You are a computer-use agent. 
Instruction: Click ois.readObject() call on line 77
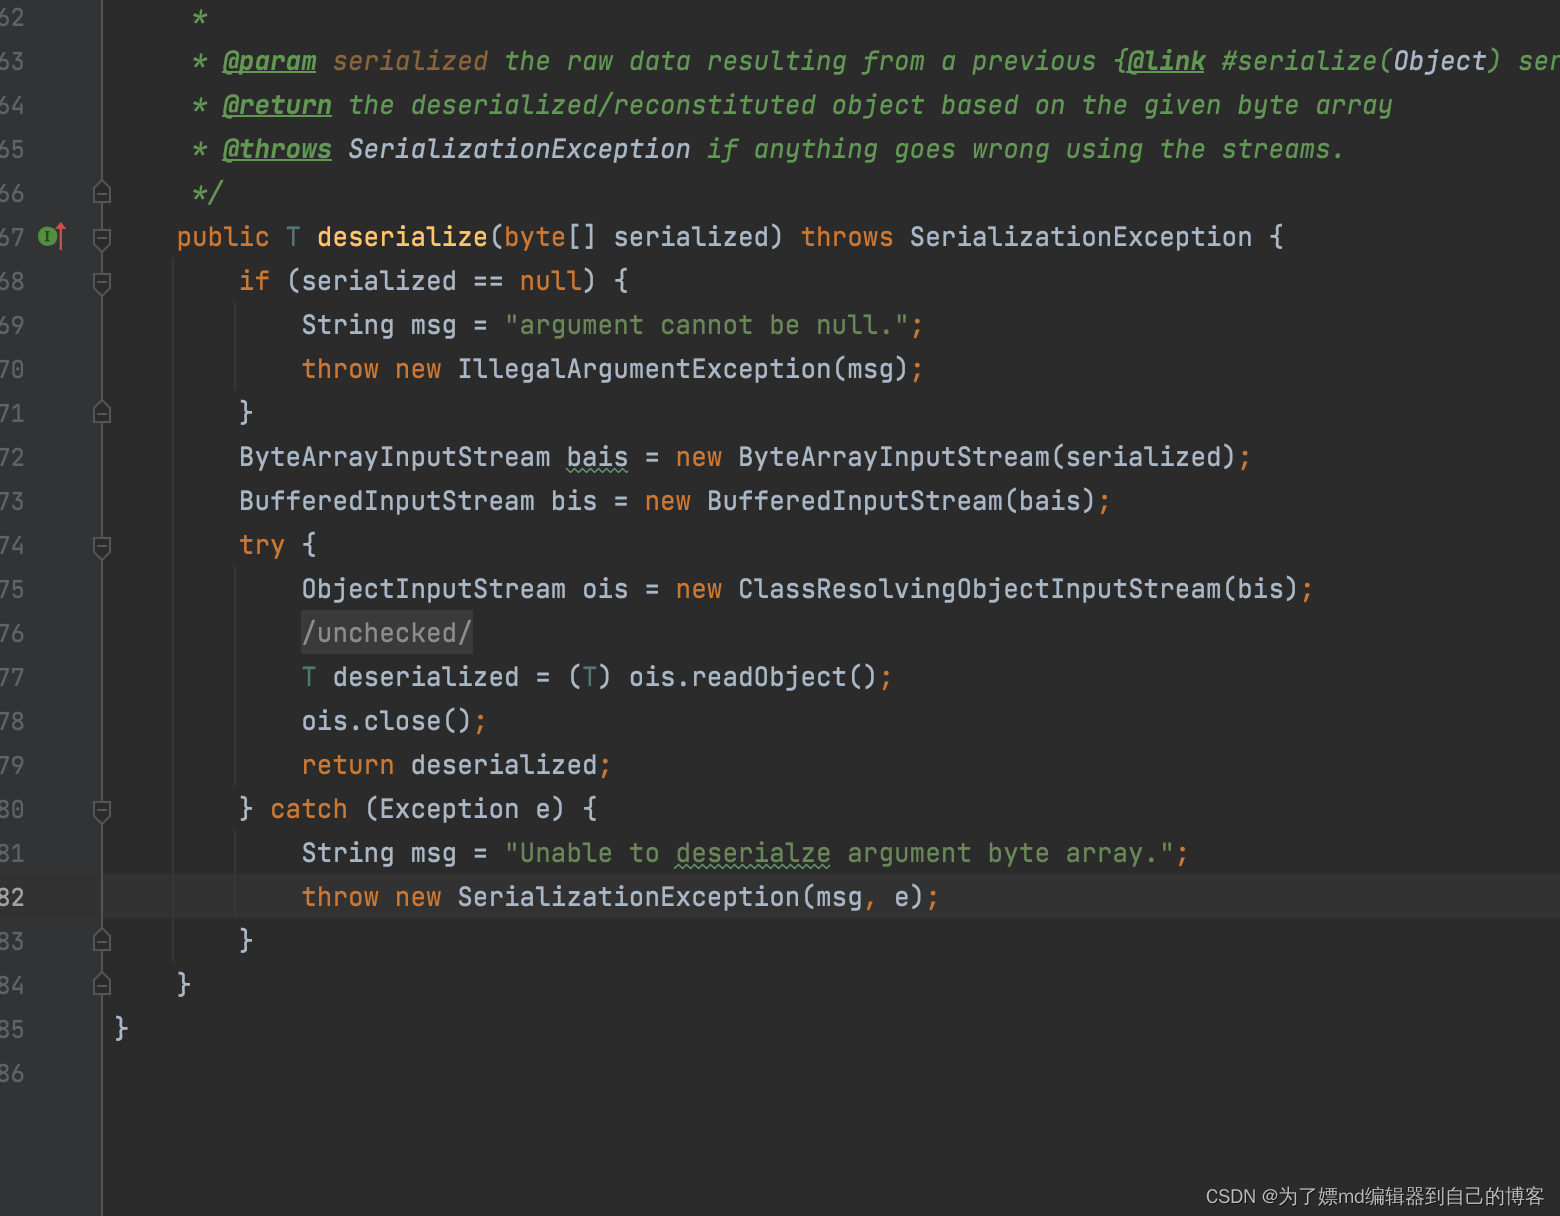(752, 677)
